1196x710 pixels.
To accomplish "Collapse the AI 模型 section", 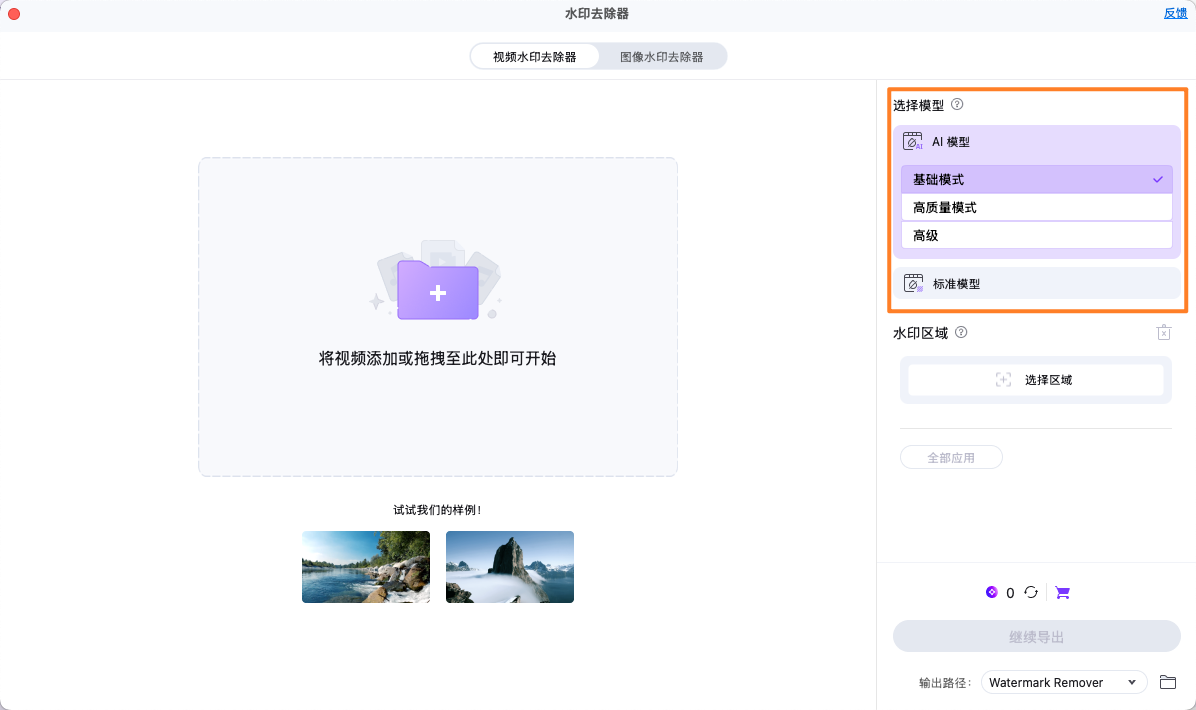I will (1037, 141).
